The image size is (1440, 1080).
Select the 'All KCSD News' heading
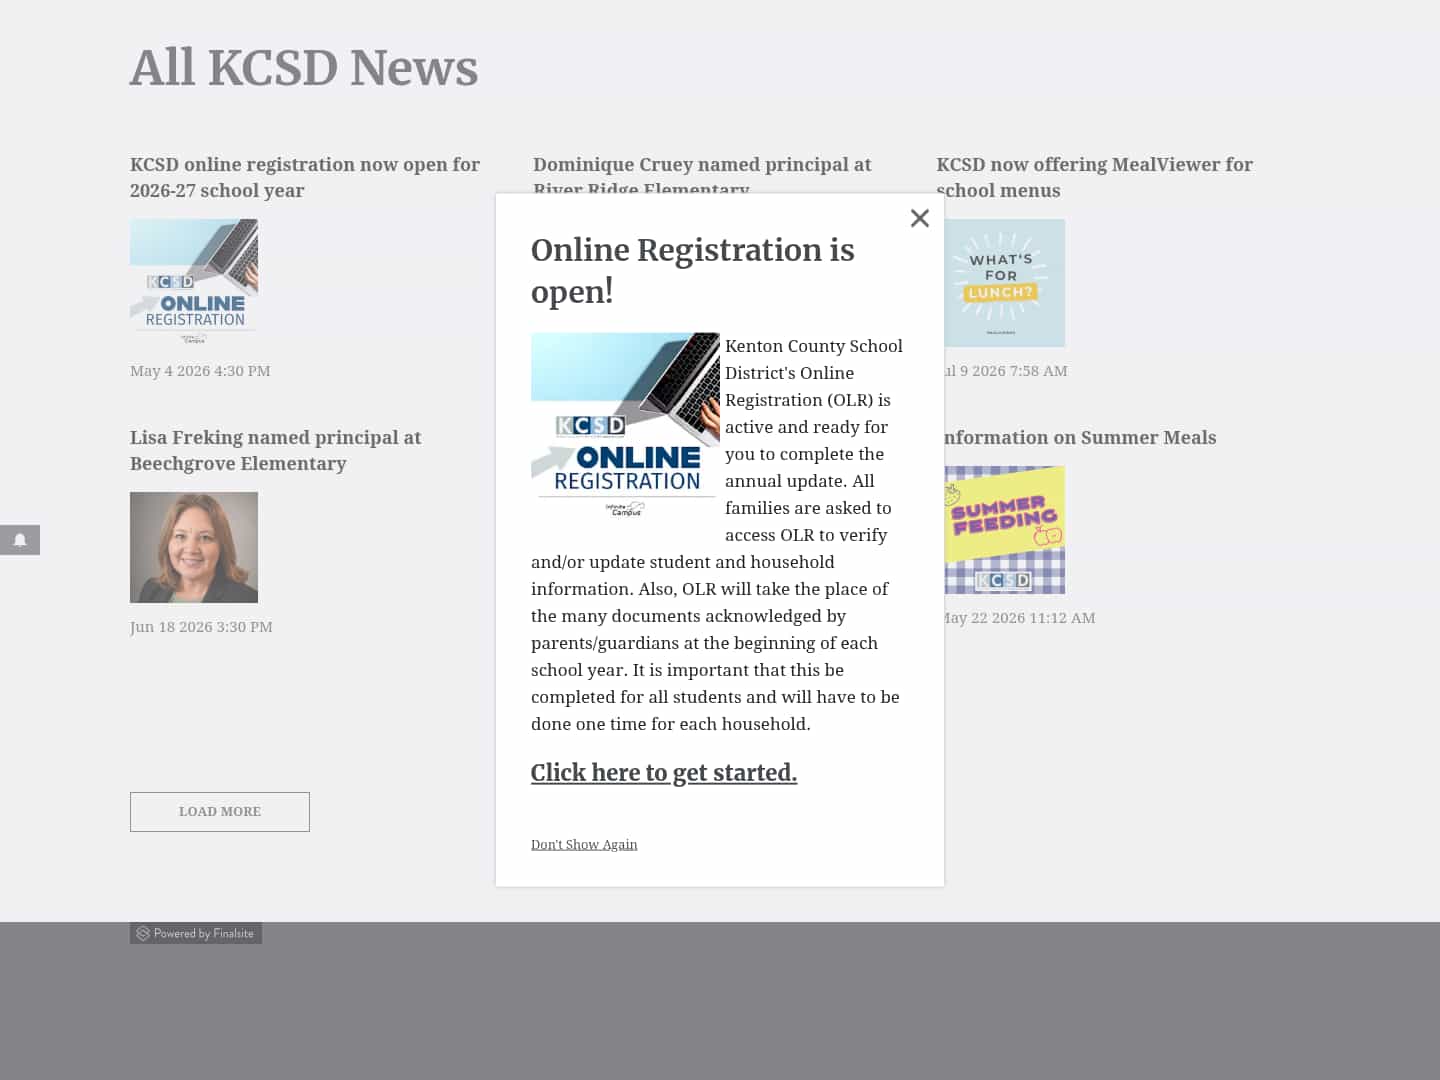point(304,68)
